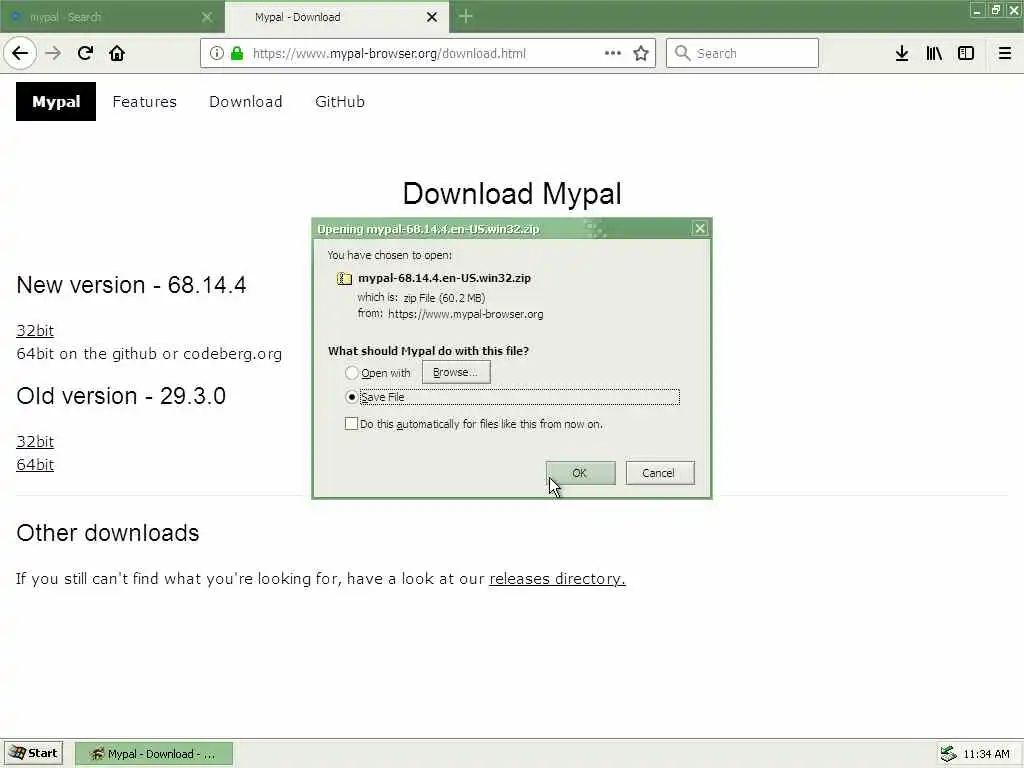The width and height of the screenshot is (1024, 768).
Task: Click the 11:34 AM taskbar clock
Action: tap(986, 754)
